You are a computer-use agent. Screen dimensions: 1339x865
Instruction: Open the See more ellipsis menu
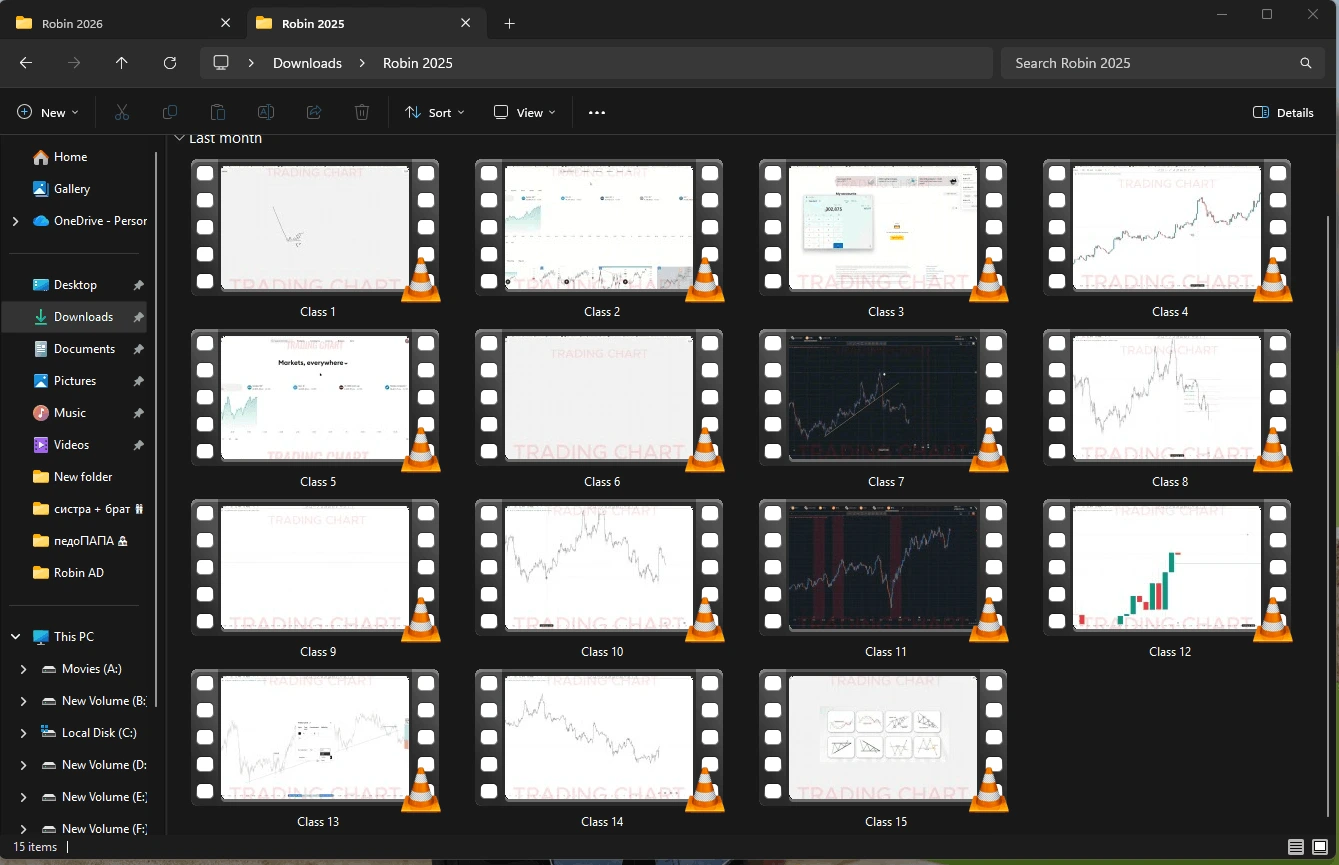pos(597,113)
